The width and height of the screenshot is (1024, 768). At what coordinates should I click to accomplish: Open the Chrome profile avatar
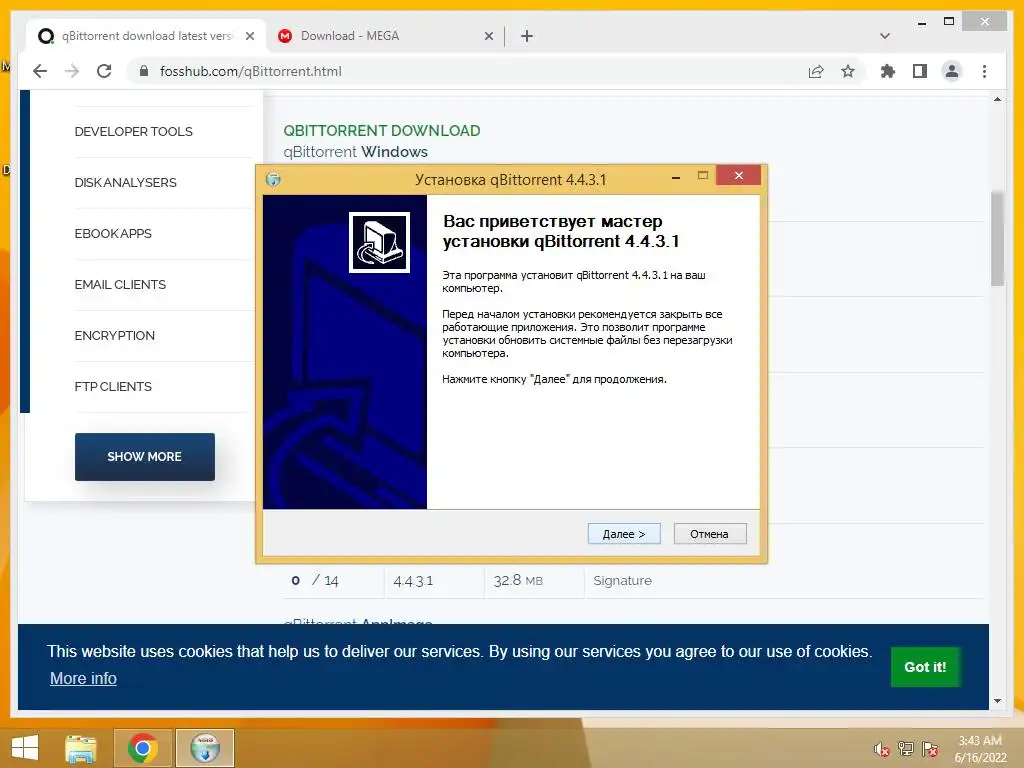coord(952,71)
